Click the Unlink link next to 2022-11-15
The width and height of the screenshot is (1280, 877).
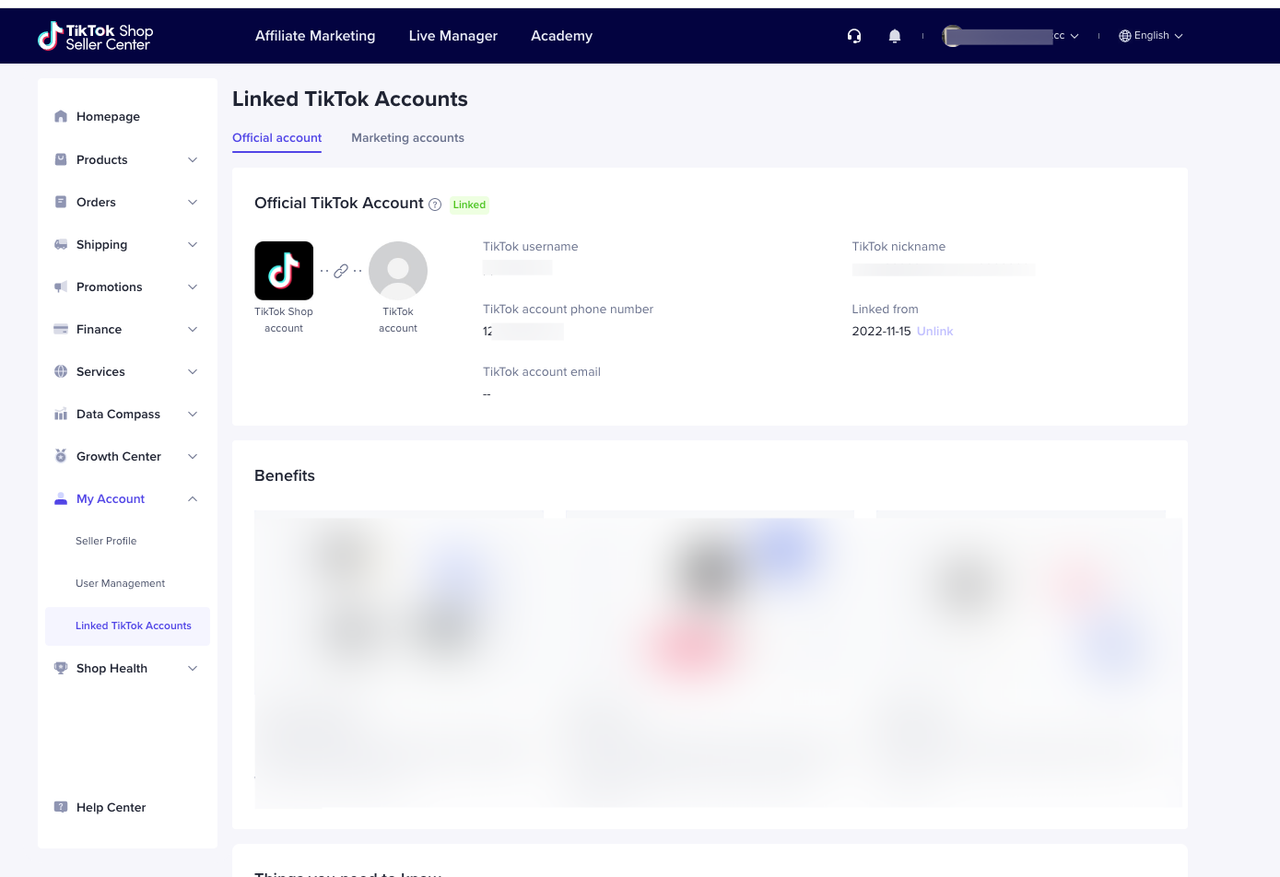click(934, 331)
